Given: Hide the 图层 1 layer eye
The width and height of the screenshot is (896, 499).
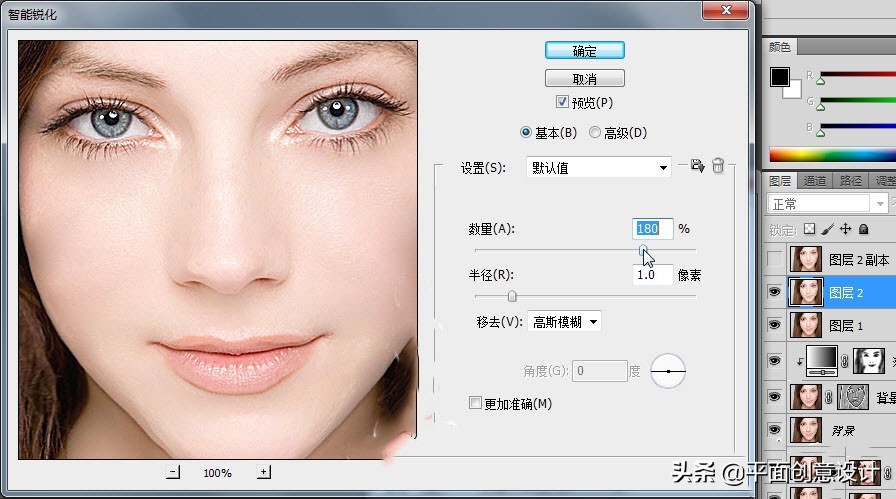Looking at the screenshot, I should pos(774,325).
